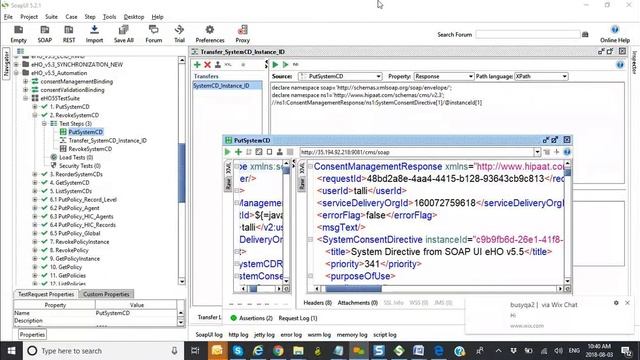This screenshot has height=360, width=640.
Task: Add a new transfer with green plus
Action: [x=197, y=65]
